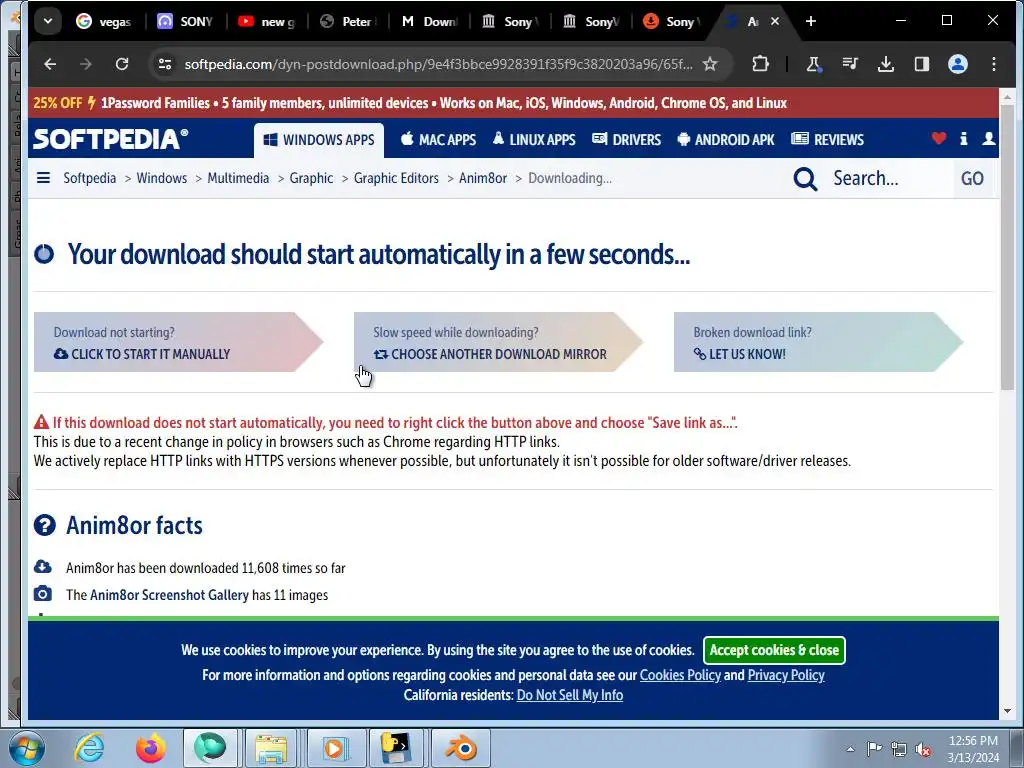1024x768 pixels.
Task: Toggle the Chrome side panel
Action: (921, 64)
